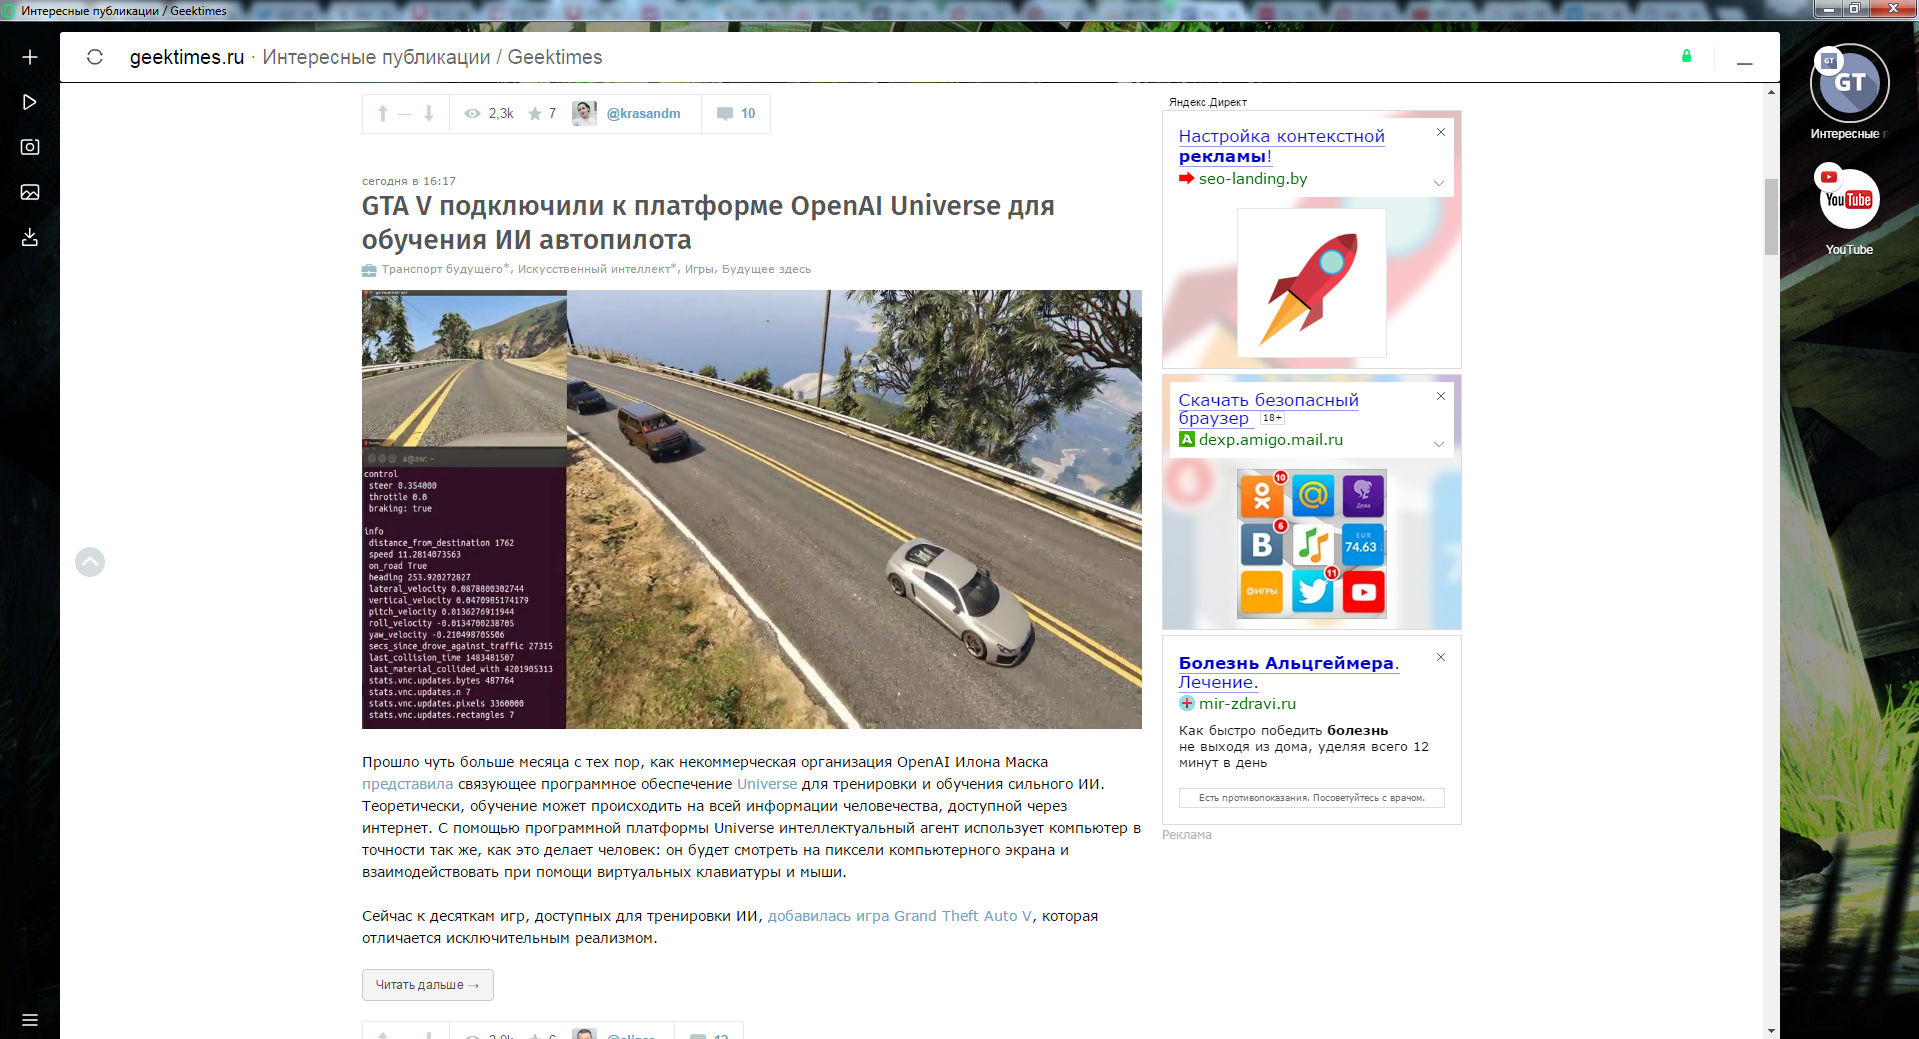1919x1039 pixels.
Task: Click the GT avatar icon at top right
Action: click(1848, 84)
